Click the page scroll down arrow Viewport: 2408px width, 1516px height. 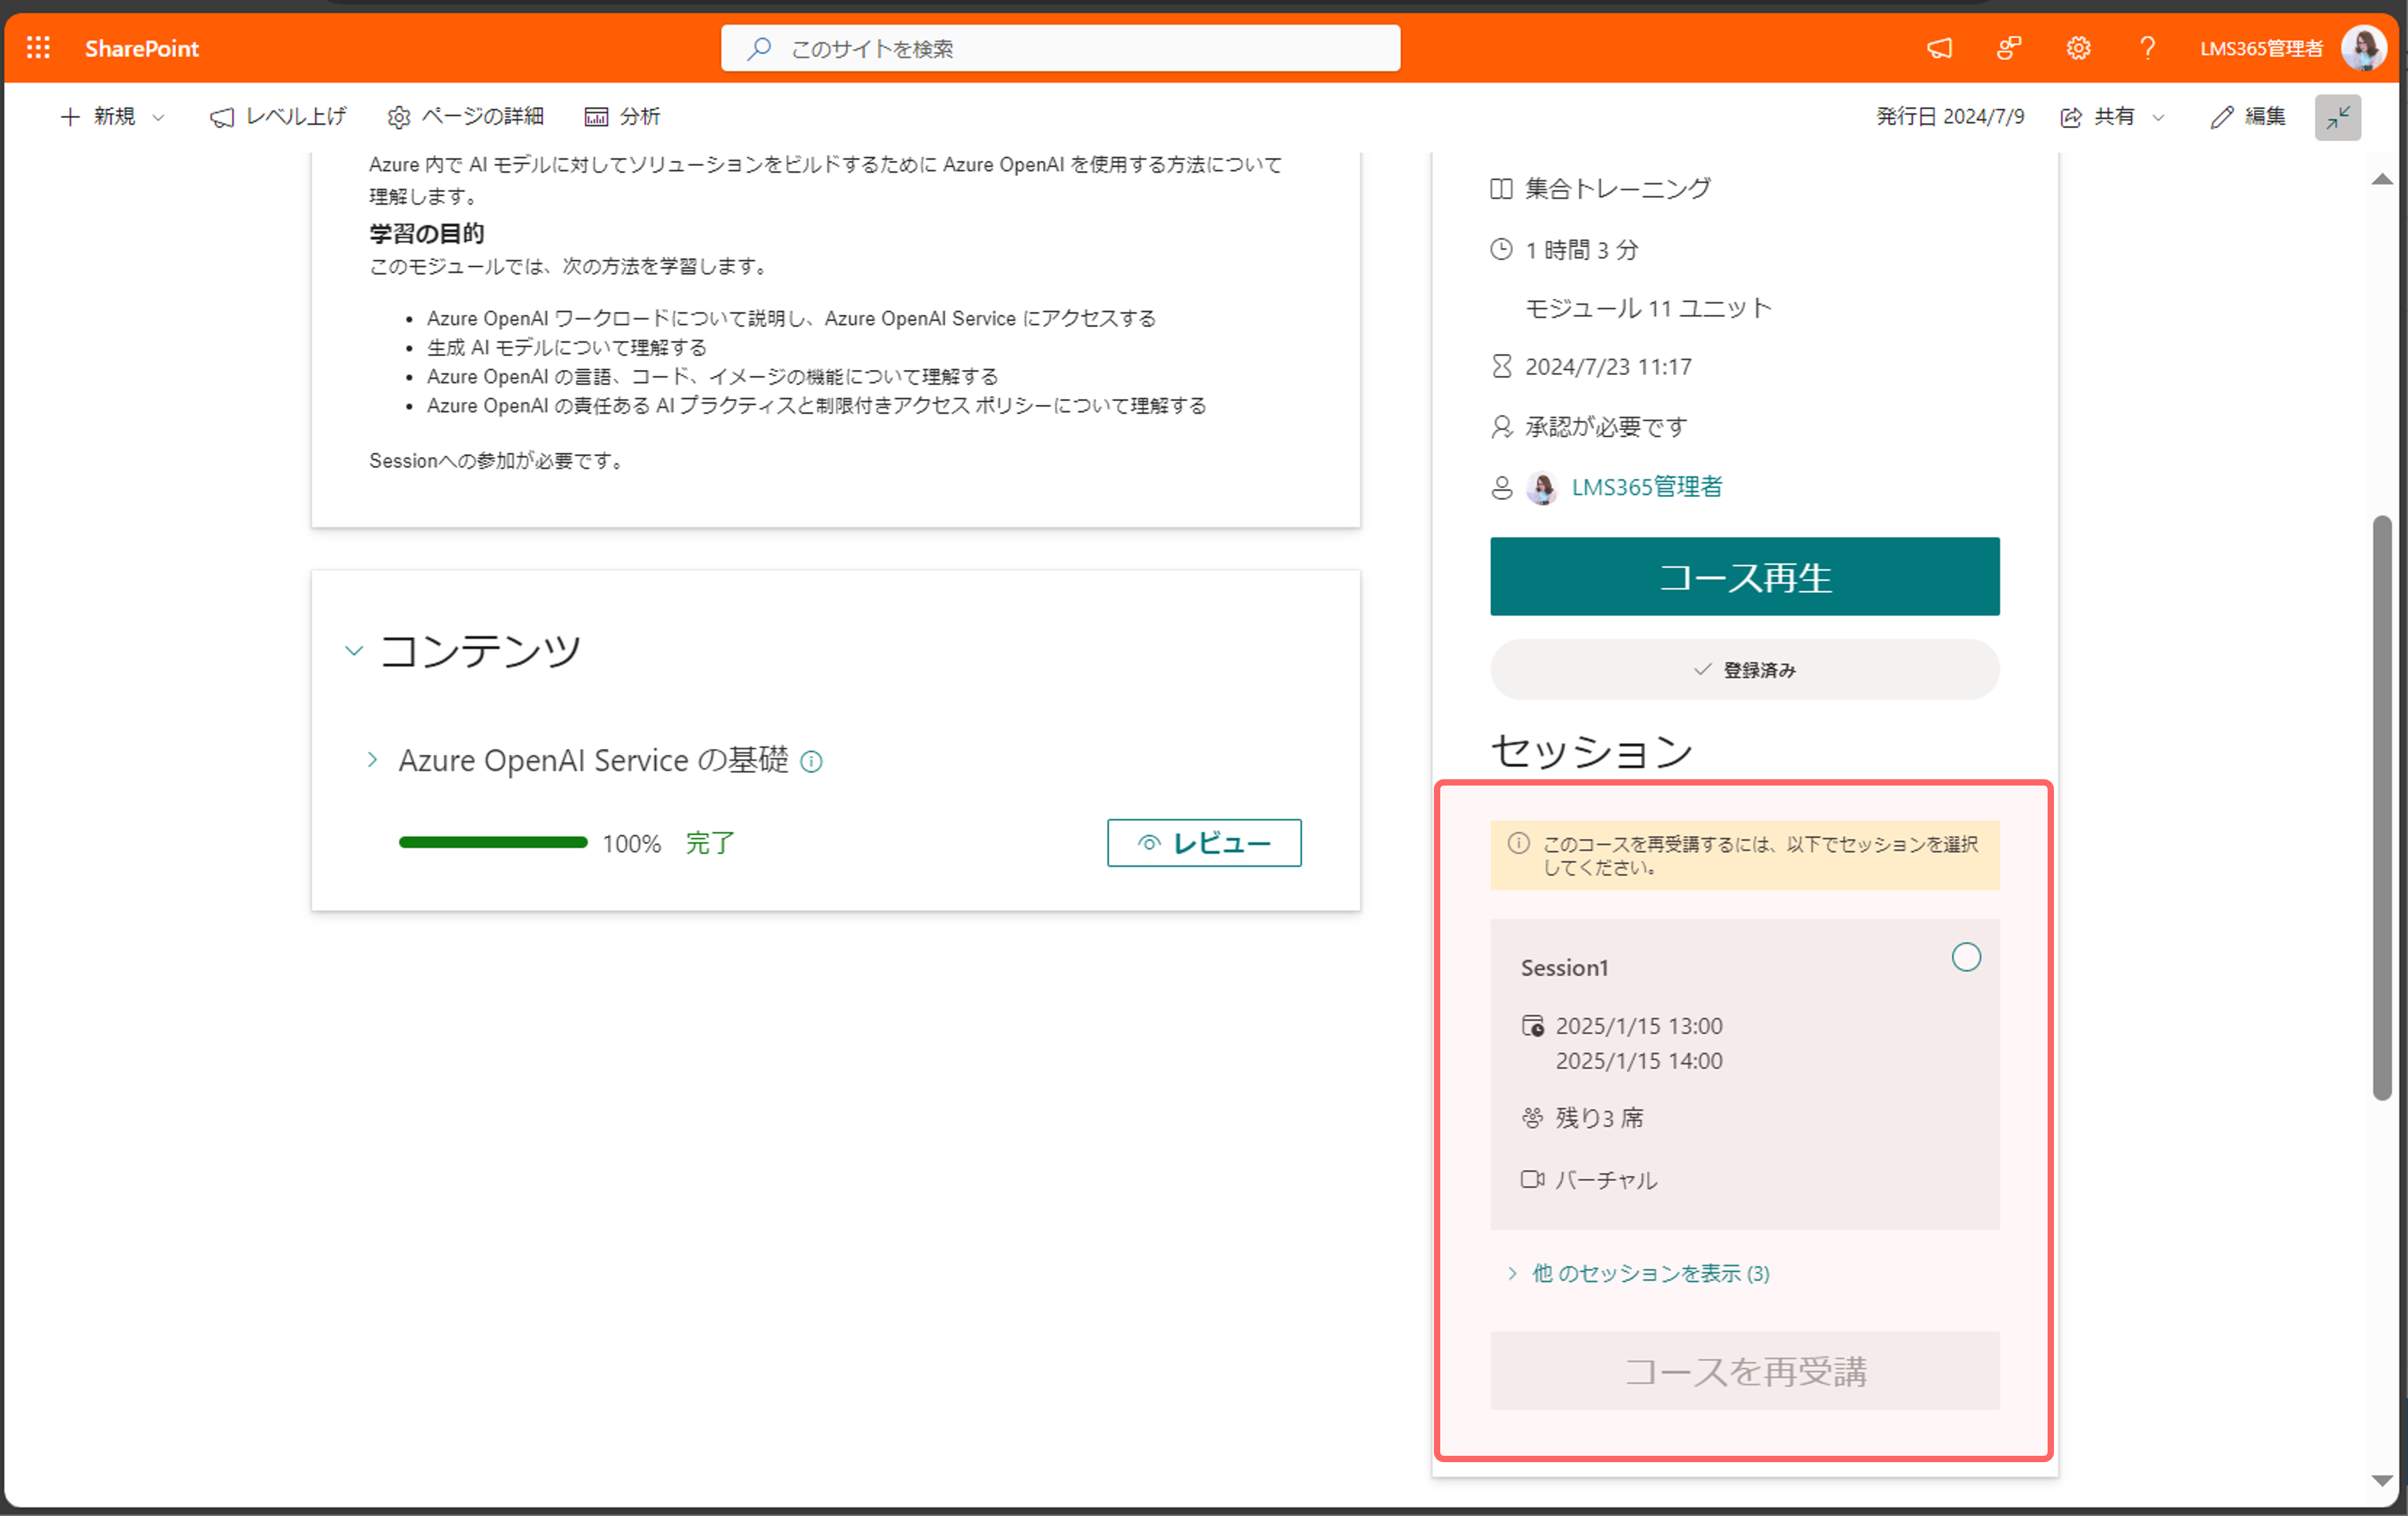[2382, 1481]
